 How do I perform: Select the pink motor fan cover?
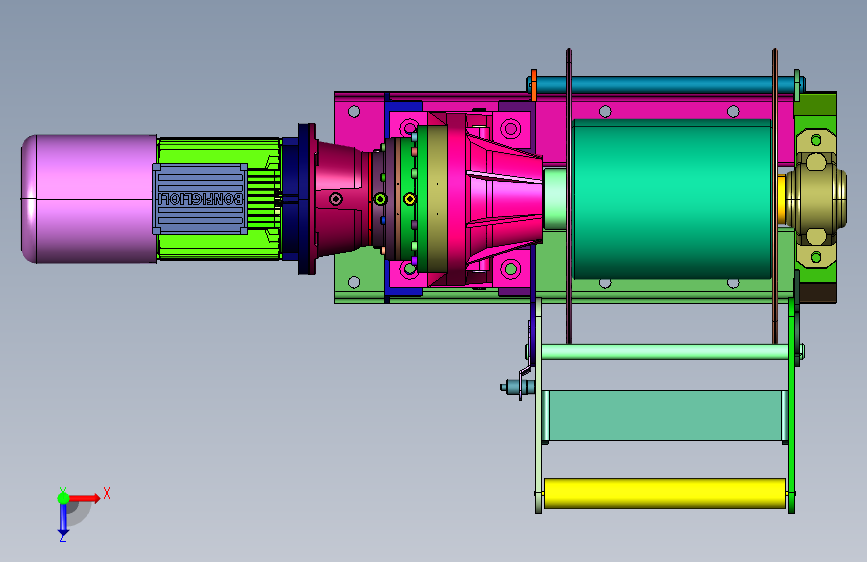point(88,199)
